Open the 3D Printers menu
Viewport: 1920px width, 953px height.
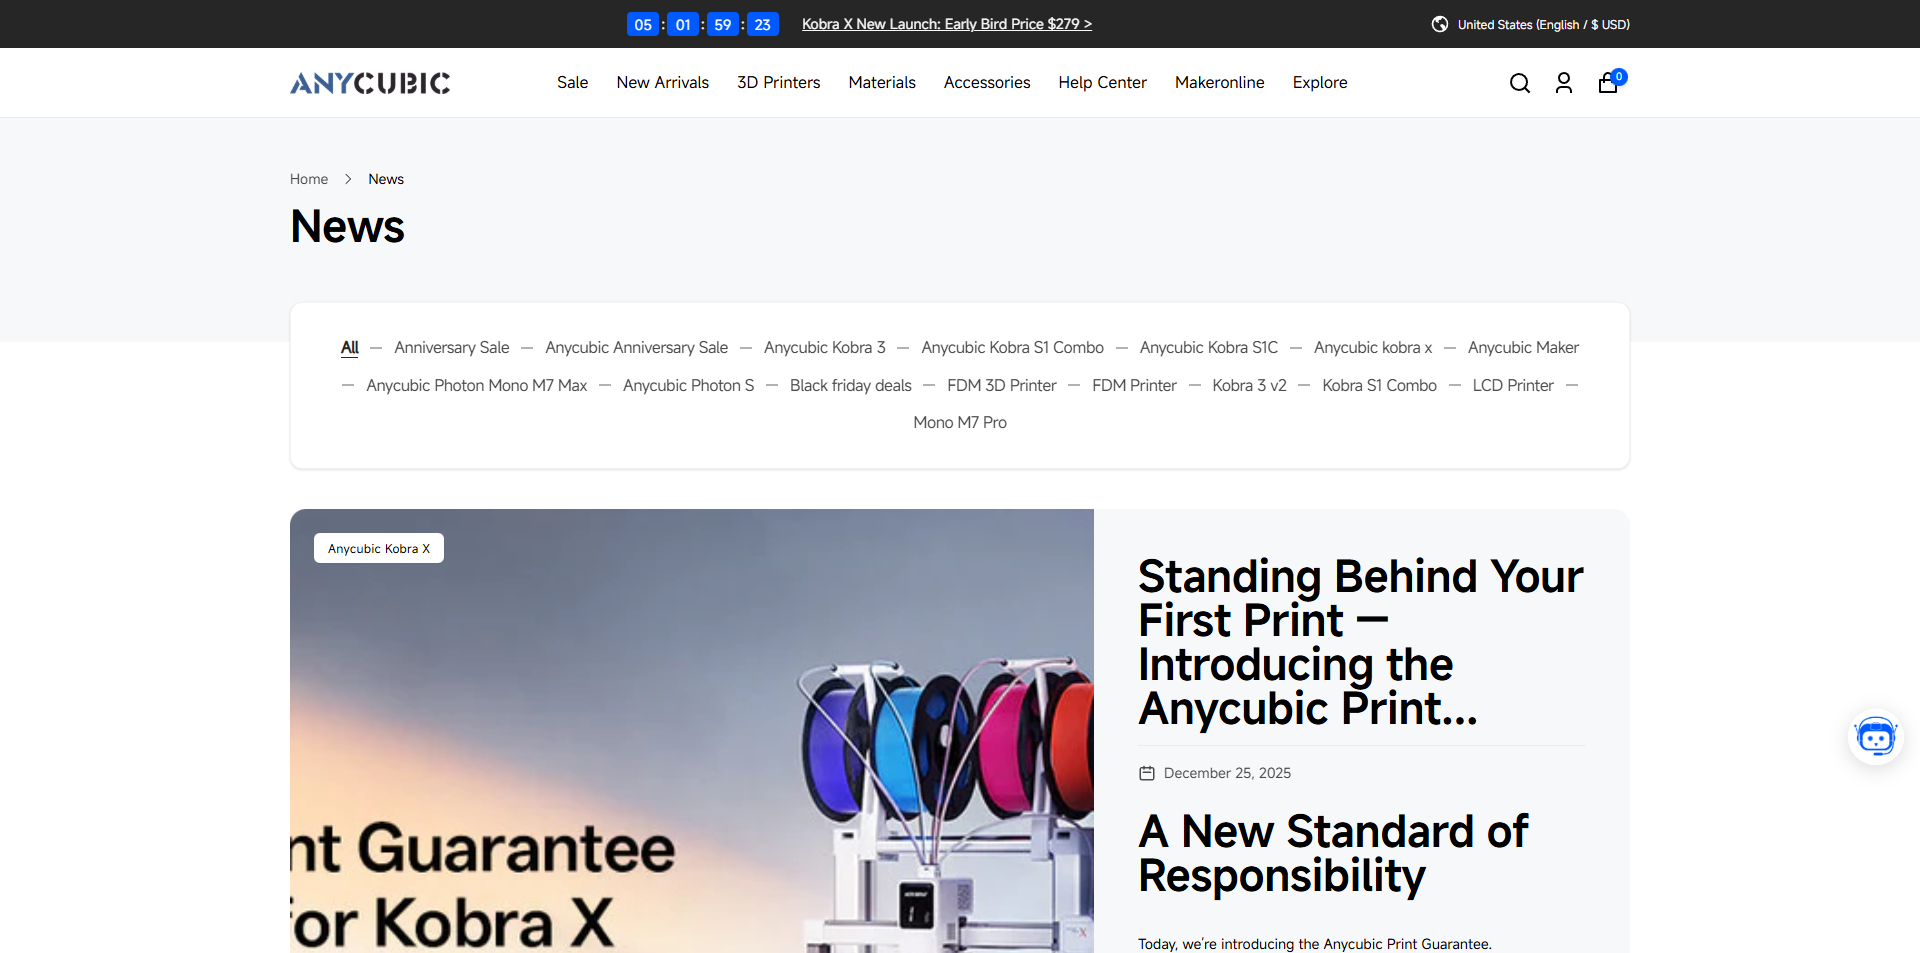[778, 83]
